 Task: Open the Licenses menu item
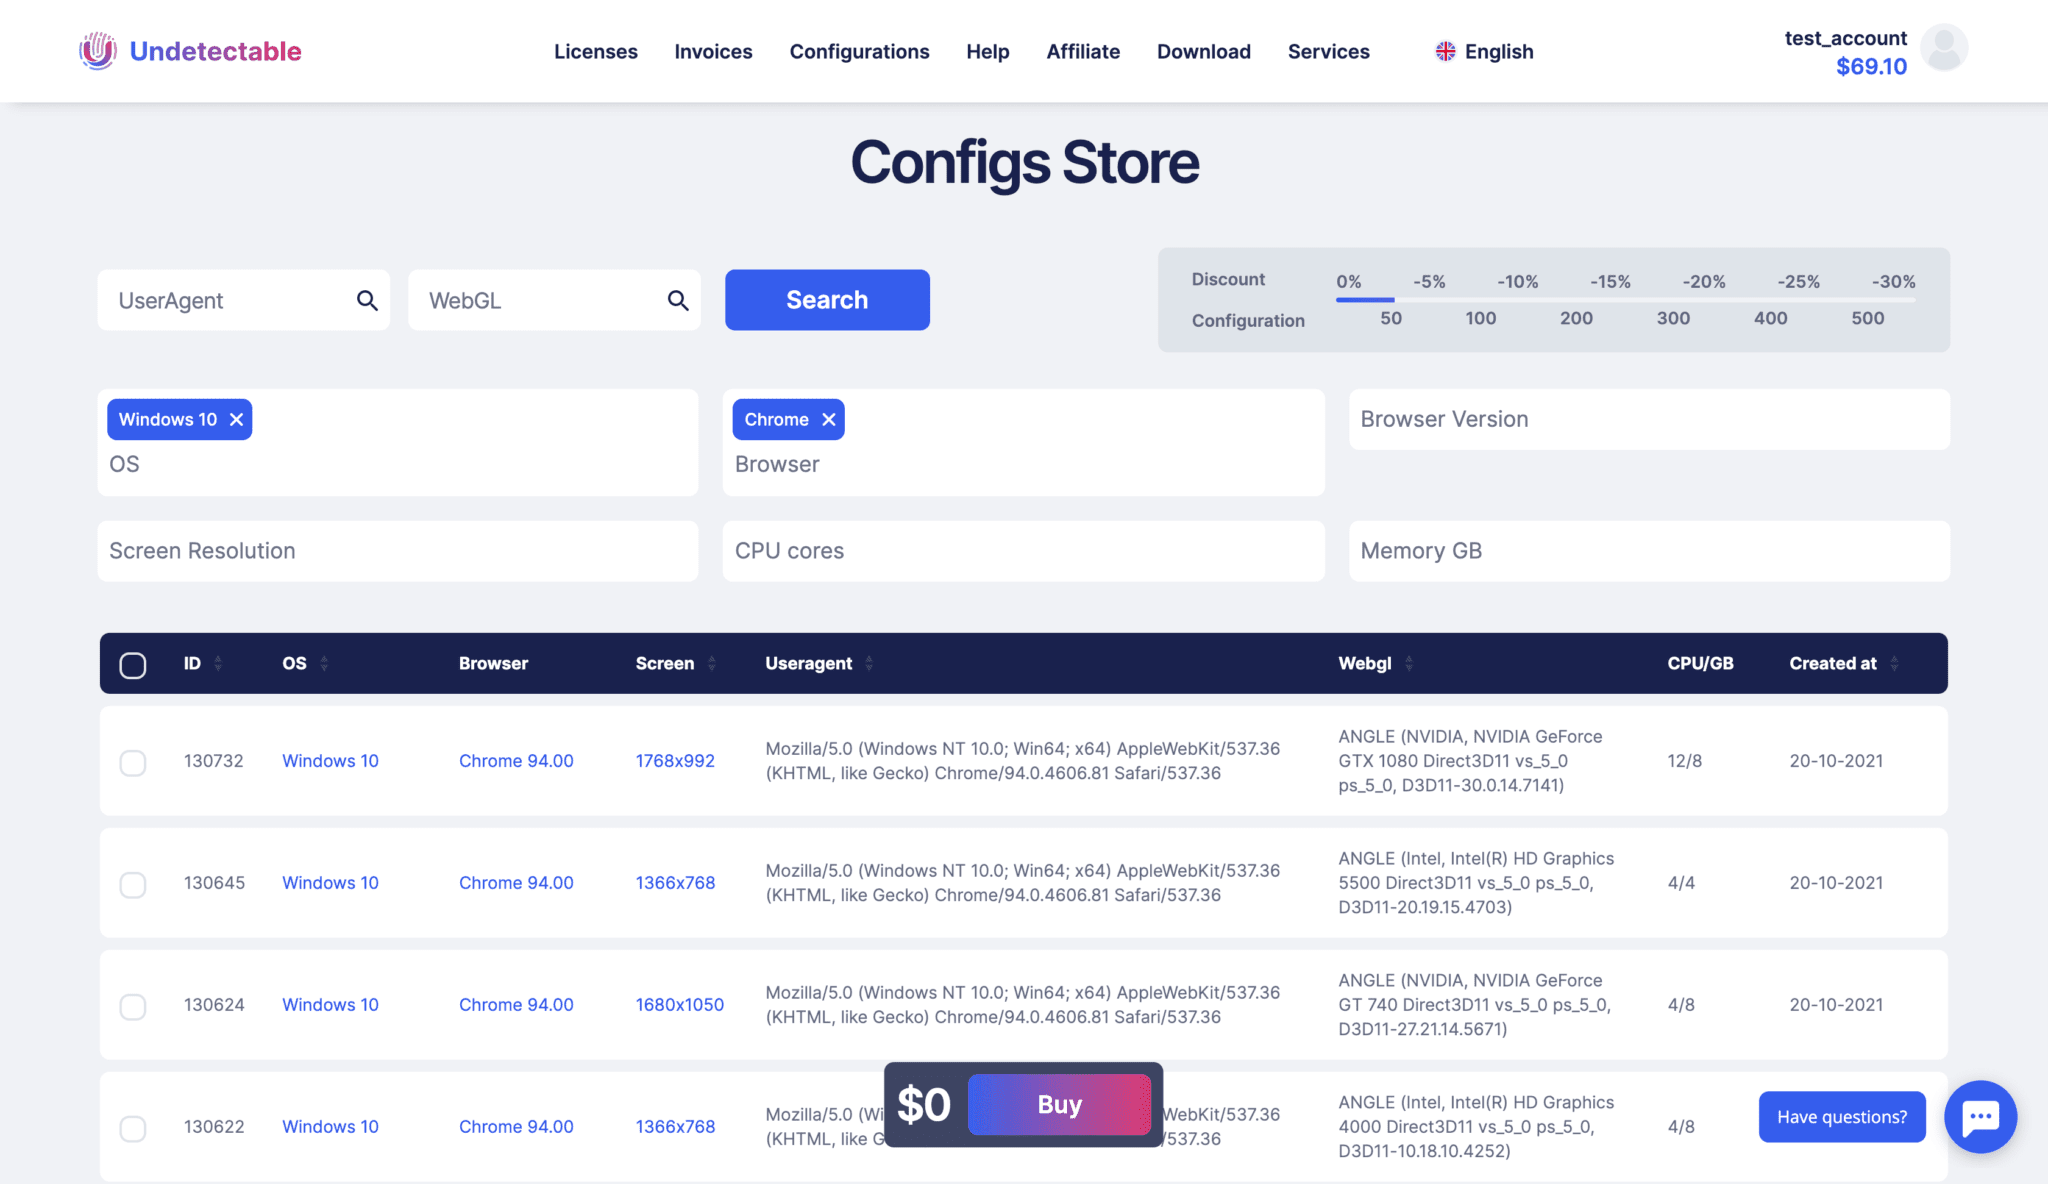(x=595, y=51)
